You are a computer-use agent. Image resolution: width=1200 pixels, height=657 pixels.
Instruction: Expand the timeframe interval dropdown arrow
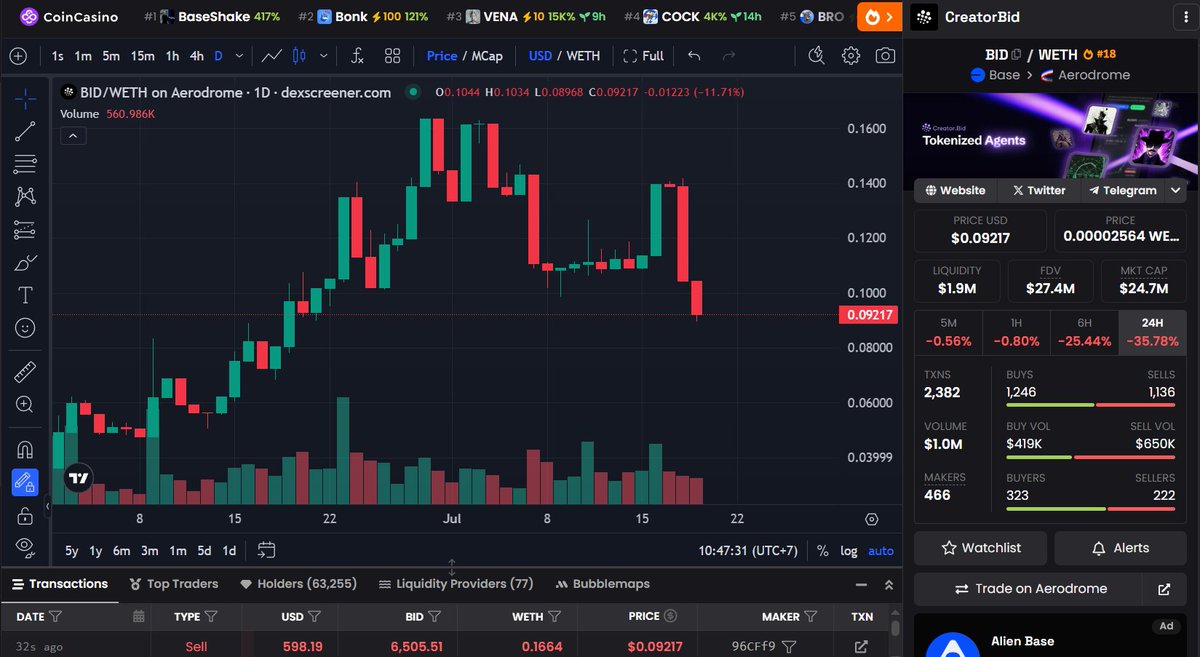point(238,56)
